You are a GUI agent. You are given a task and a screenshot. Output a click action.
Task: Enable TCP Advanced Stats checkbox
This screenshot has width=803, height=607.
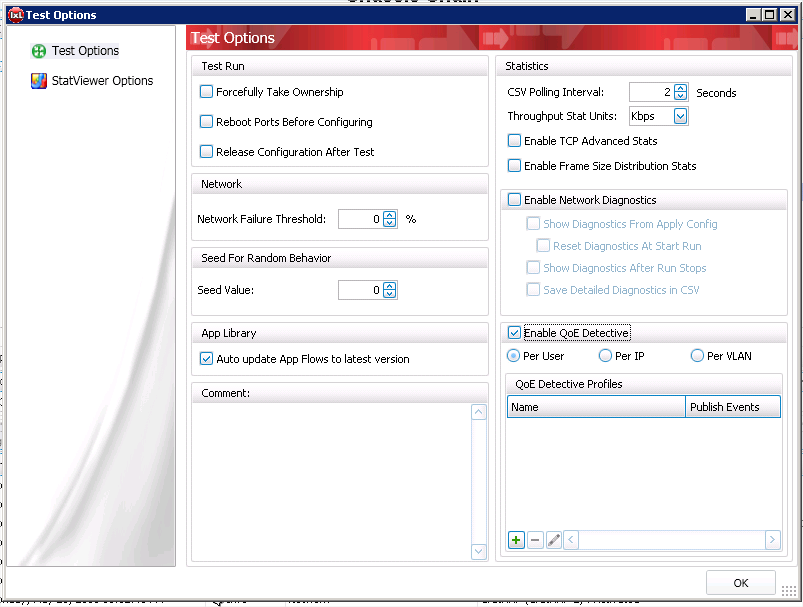[514, 141]
